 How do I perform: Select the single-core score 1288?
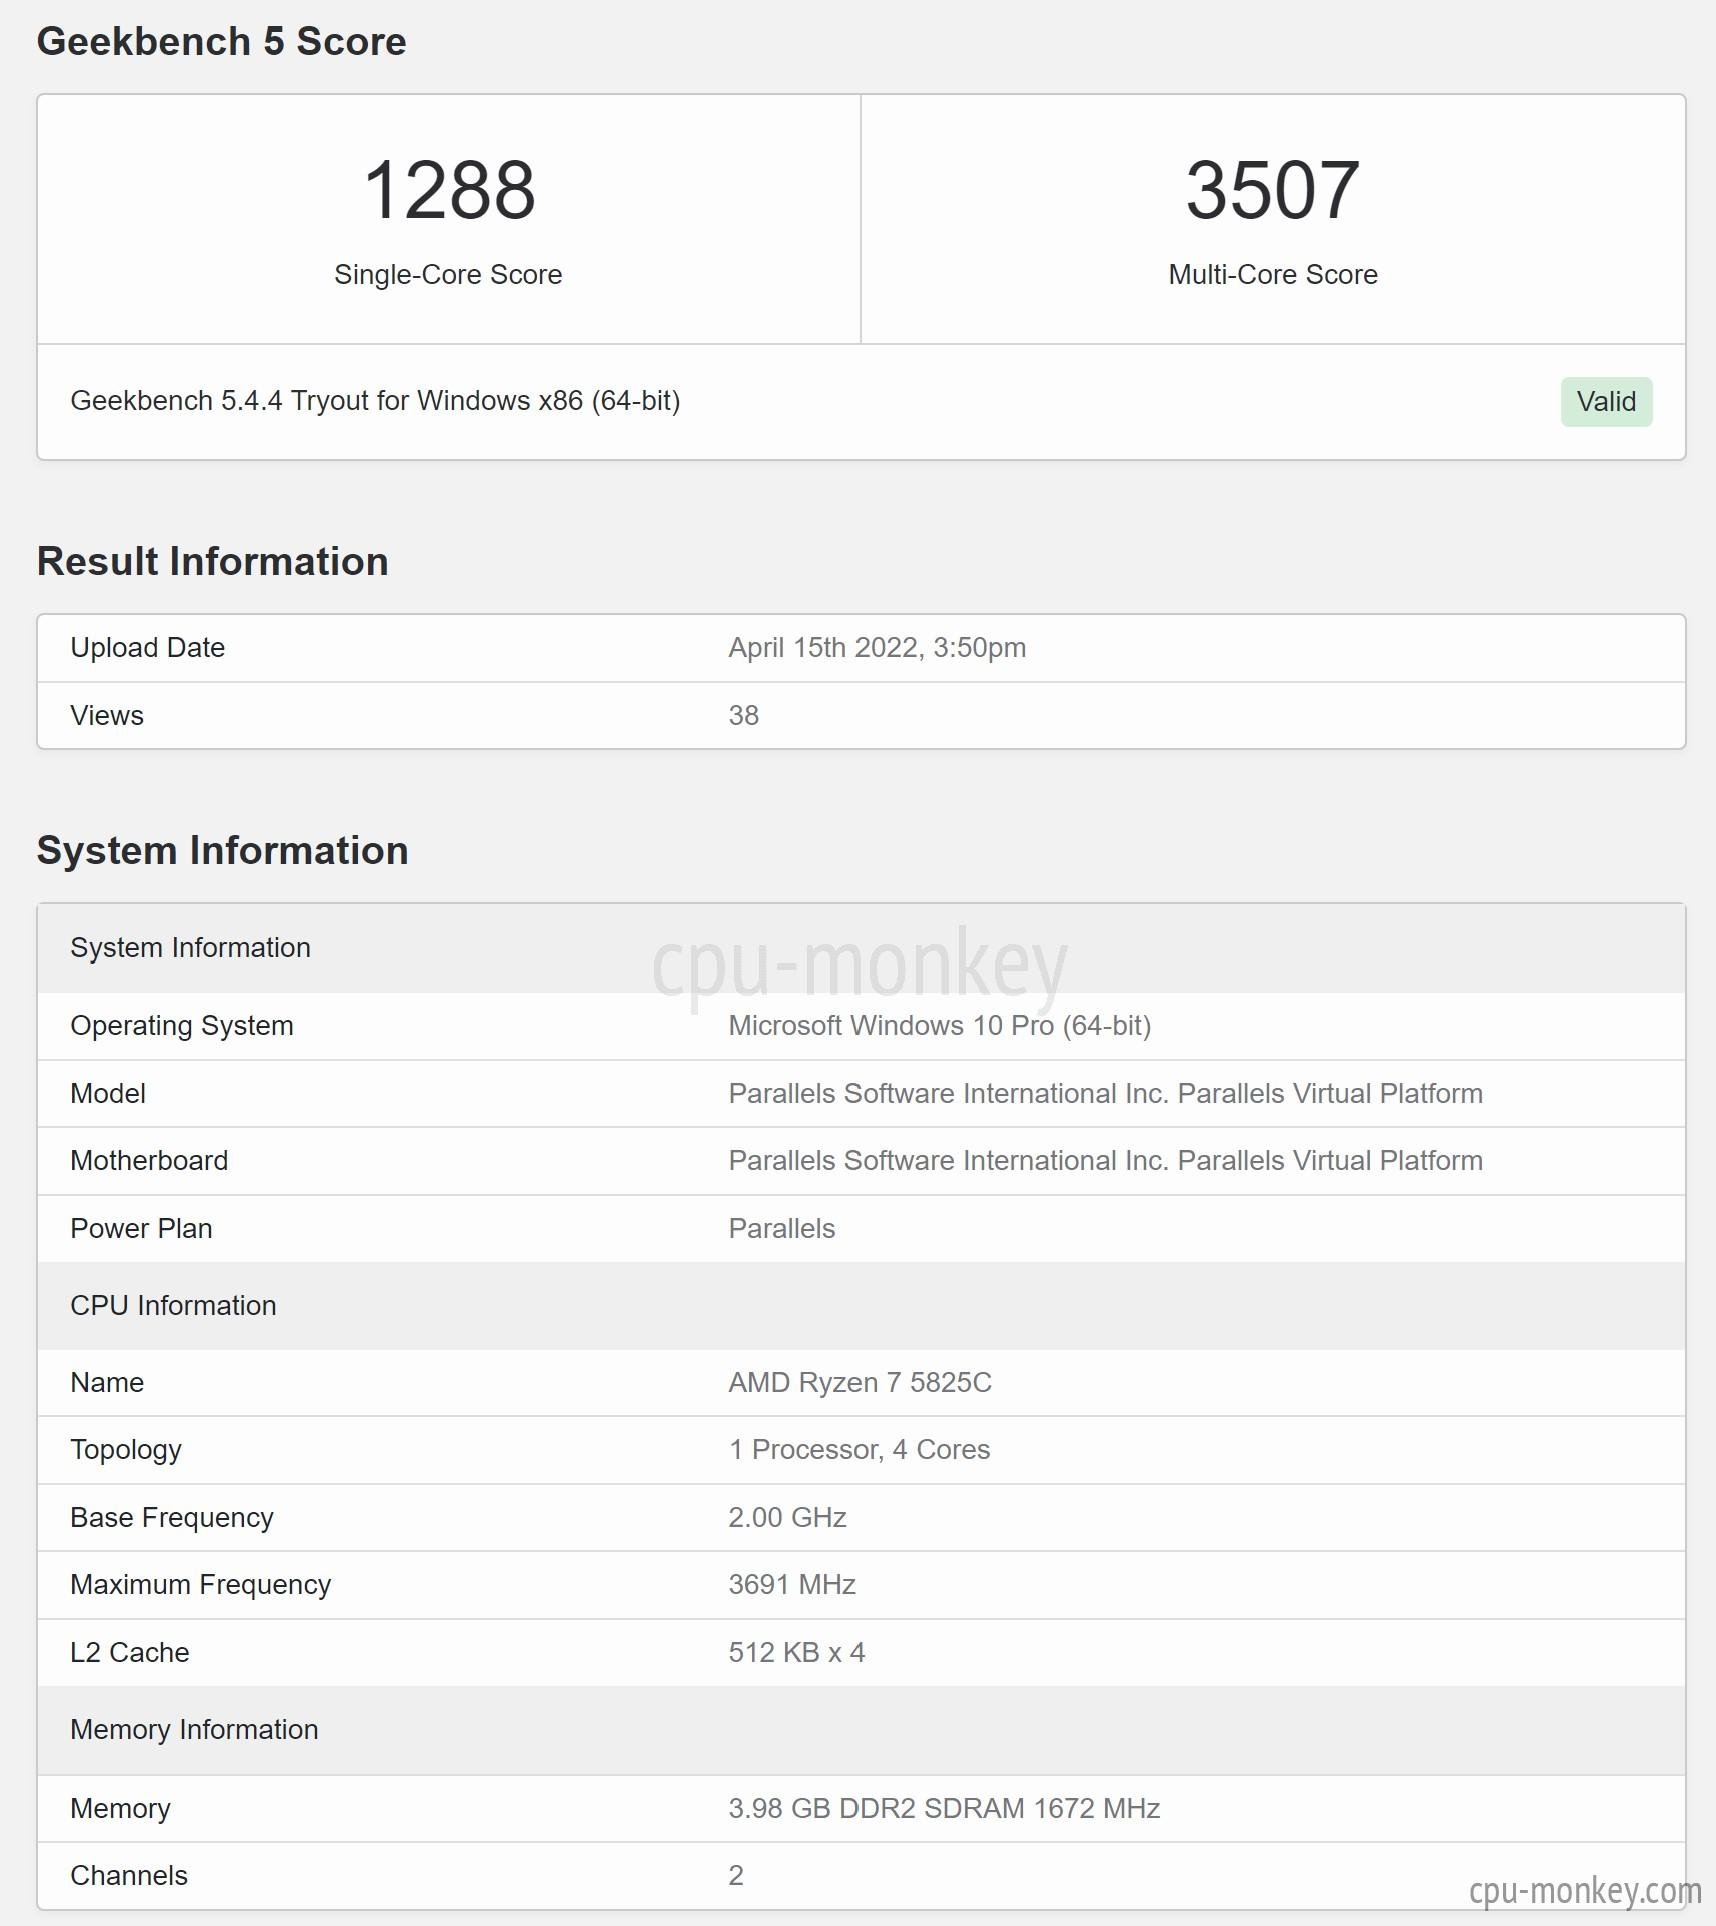coord(449,190)
